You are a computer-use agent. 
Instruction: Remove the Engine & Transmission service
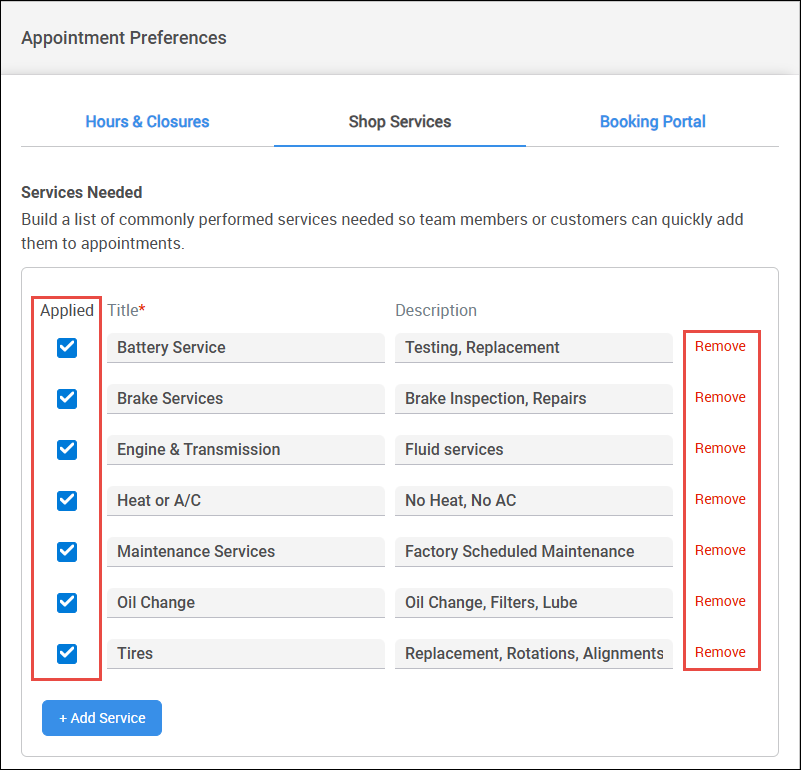coord(720,449)
